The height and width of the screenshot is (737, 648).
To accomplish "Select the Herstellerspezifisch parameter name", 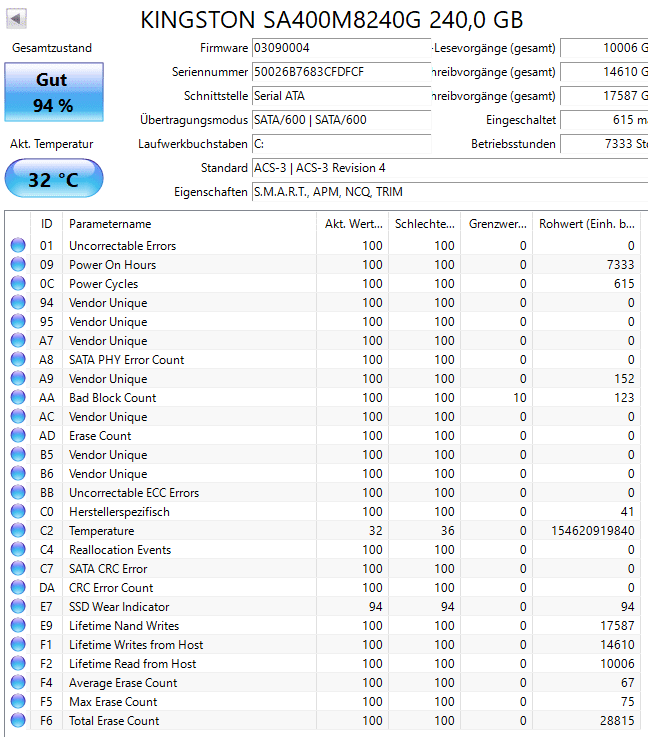I will tap(119, 512).
